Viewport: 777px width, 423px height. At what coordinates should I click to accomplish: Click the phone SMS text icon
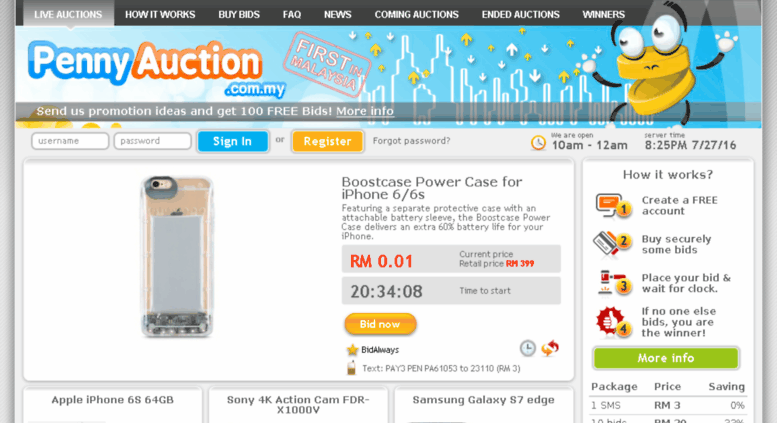(x=351, y=368)
